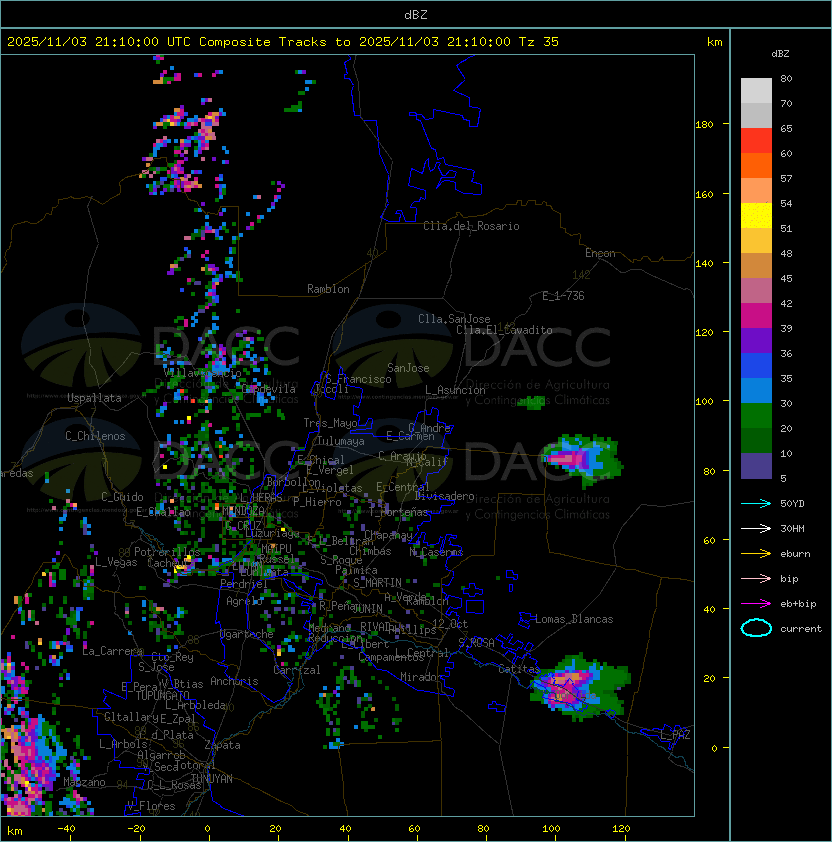The height and width of the screenshot is (842, 832).
Task: Select the slate 5–10 dBZ color band
Action: [756, 466]
